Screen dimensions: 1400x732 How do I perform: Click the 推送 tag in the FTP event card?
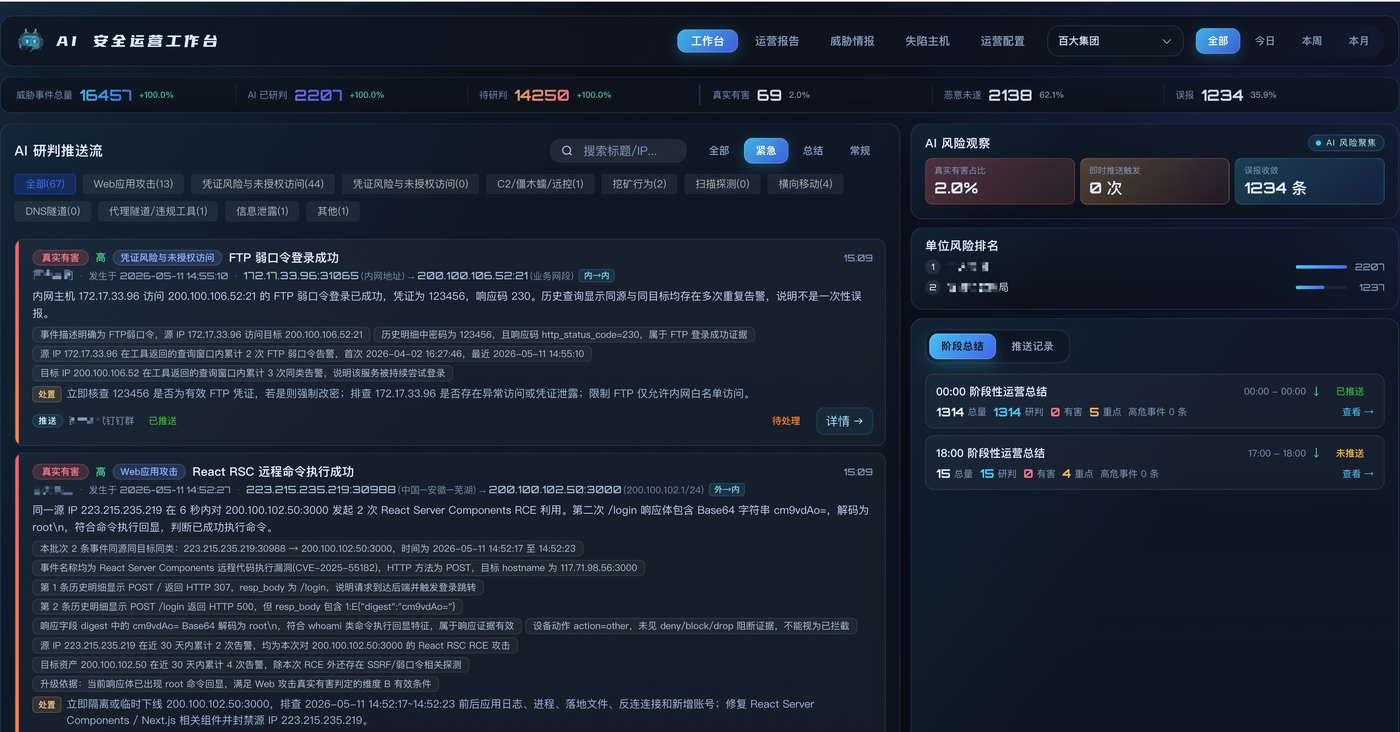47,421
